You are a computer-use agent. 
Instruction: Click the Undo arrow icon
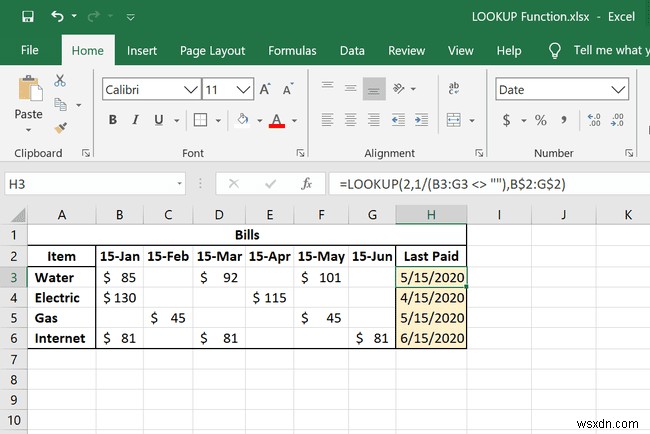point(57,16)
